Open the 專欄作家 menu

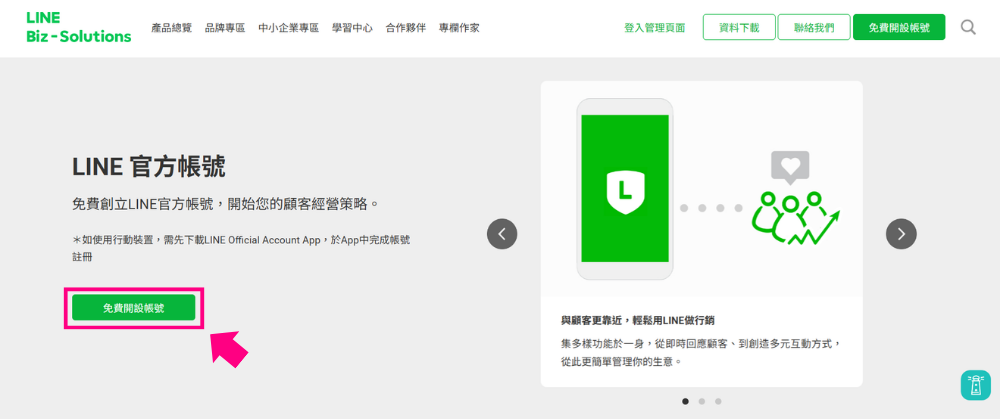click(x=459, y=28)
